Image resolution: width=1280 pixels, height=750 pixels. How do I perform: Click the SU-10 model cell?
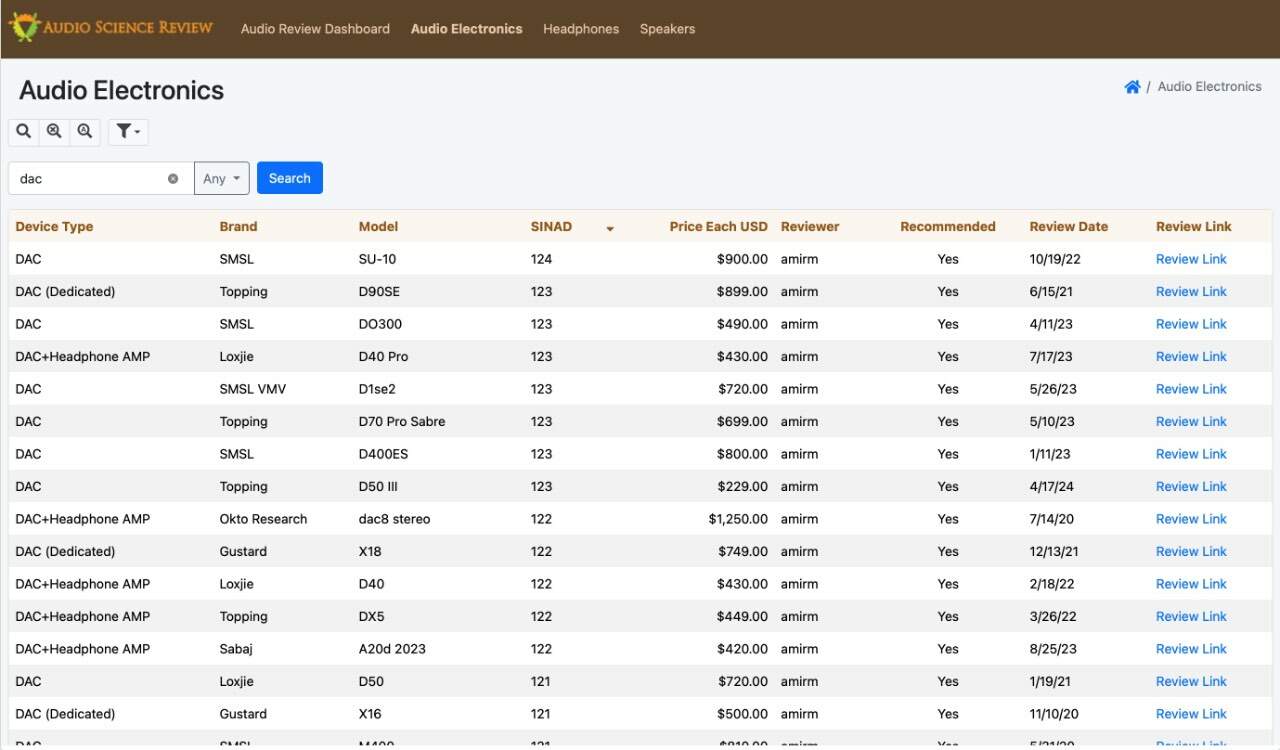tap(377, 259)
